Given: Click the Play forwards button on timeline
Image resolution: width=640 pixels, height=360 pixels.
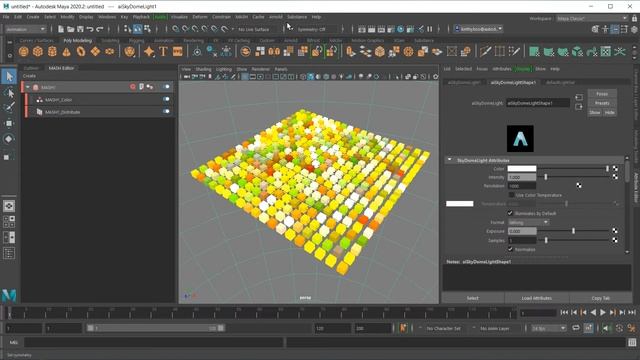Looking at the screenshot, I should (x=603, y=312).
